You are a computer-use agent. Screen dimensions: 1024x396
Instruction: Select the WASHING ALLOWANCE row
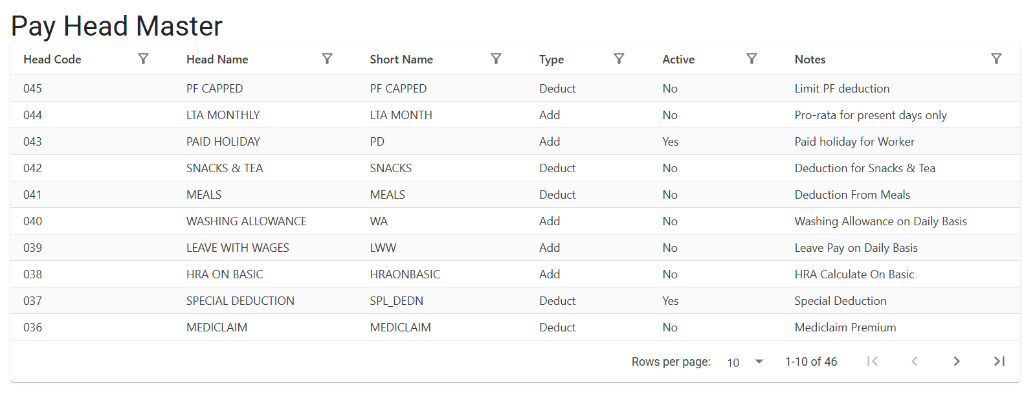click(515, 221)
